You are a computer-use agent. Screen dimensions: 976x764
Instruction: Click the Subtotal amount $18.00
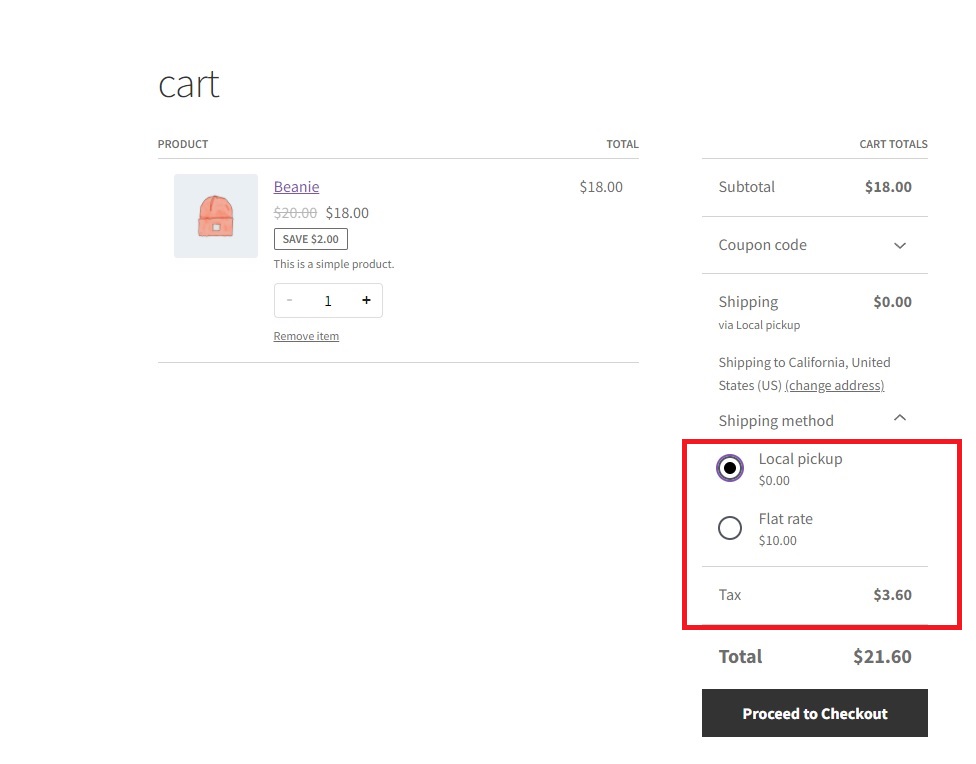click(888, 187)
